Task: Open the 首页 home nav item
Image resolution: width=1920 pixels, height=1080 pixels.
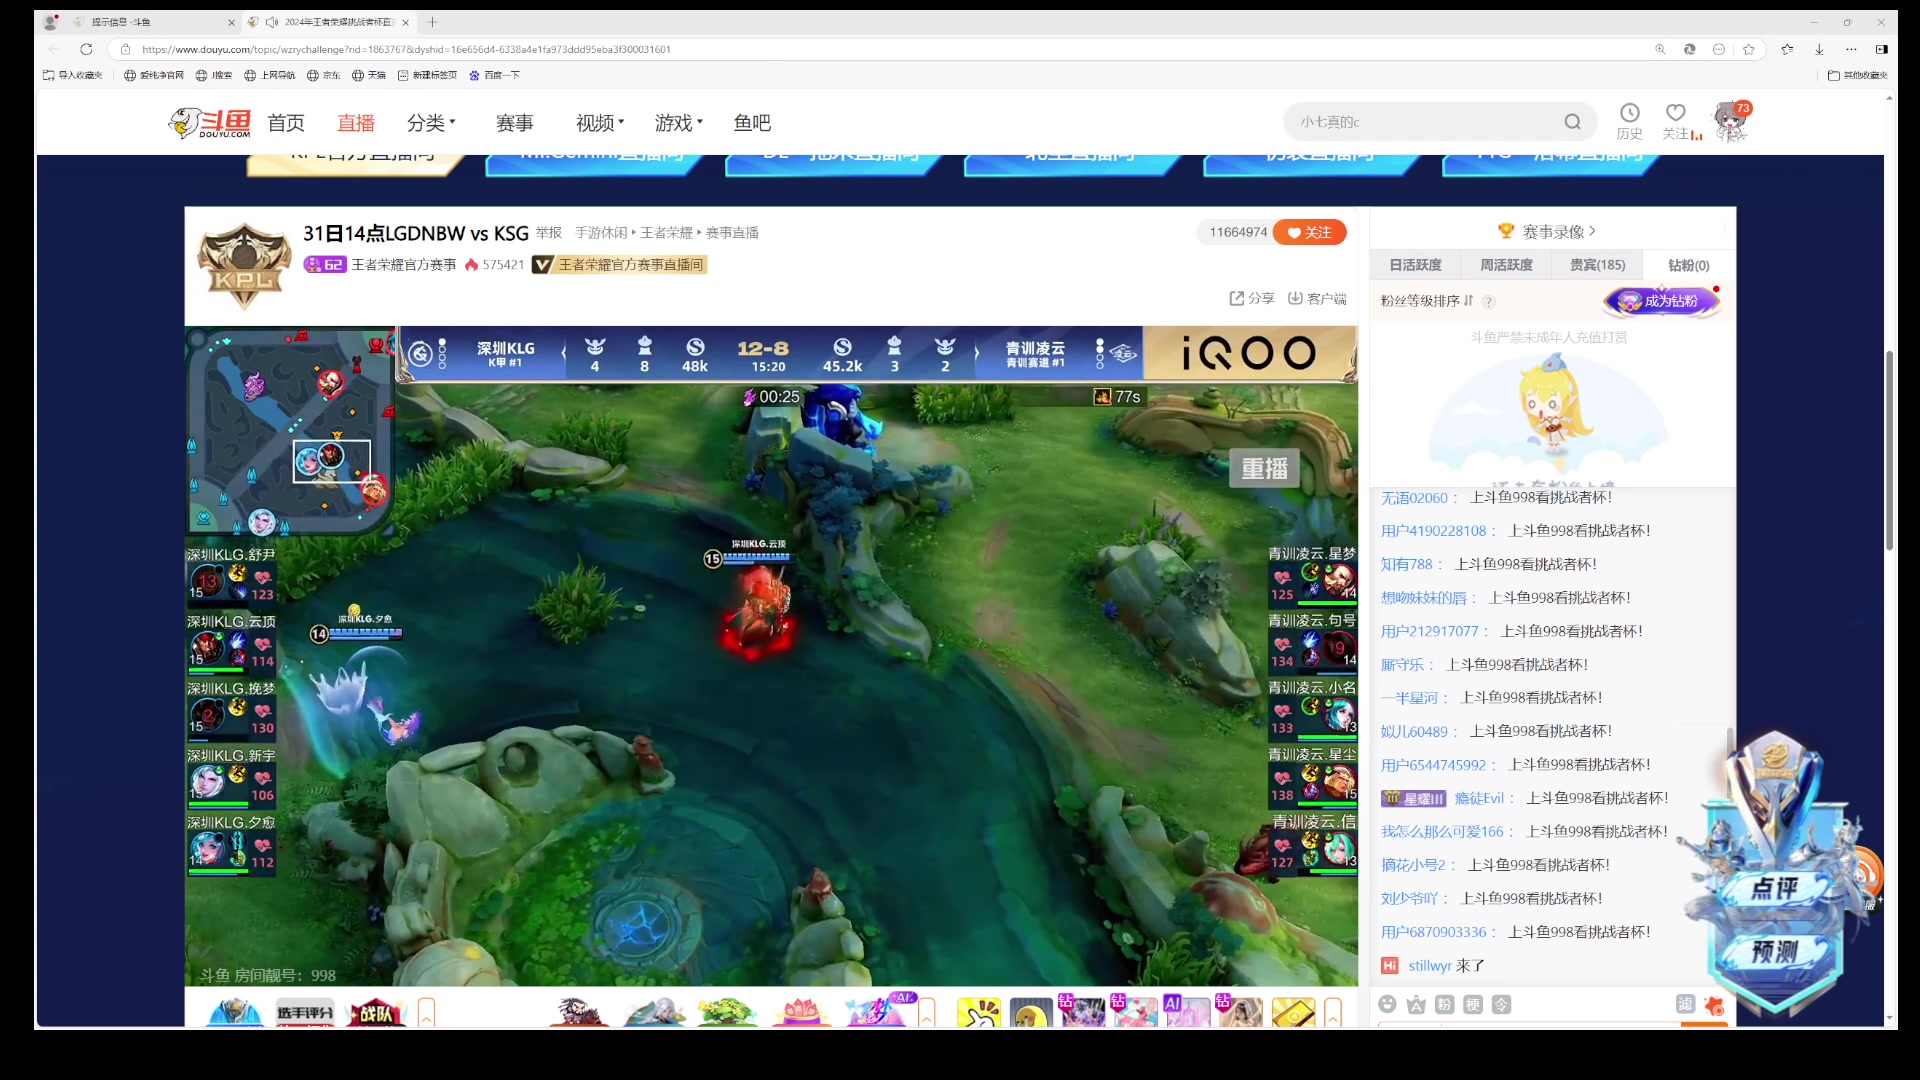Action: pos(286,123)
